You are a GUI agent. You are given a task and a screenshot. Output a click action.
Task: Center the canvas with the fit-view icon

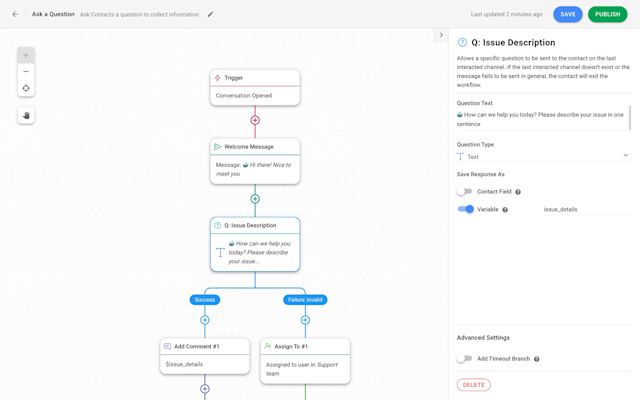26,88
